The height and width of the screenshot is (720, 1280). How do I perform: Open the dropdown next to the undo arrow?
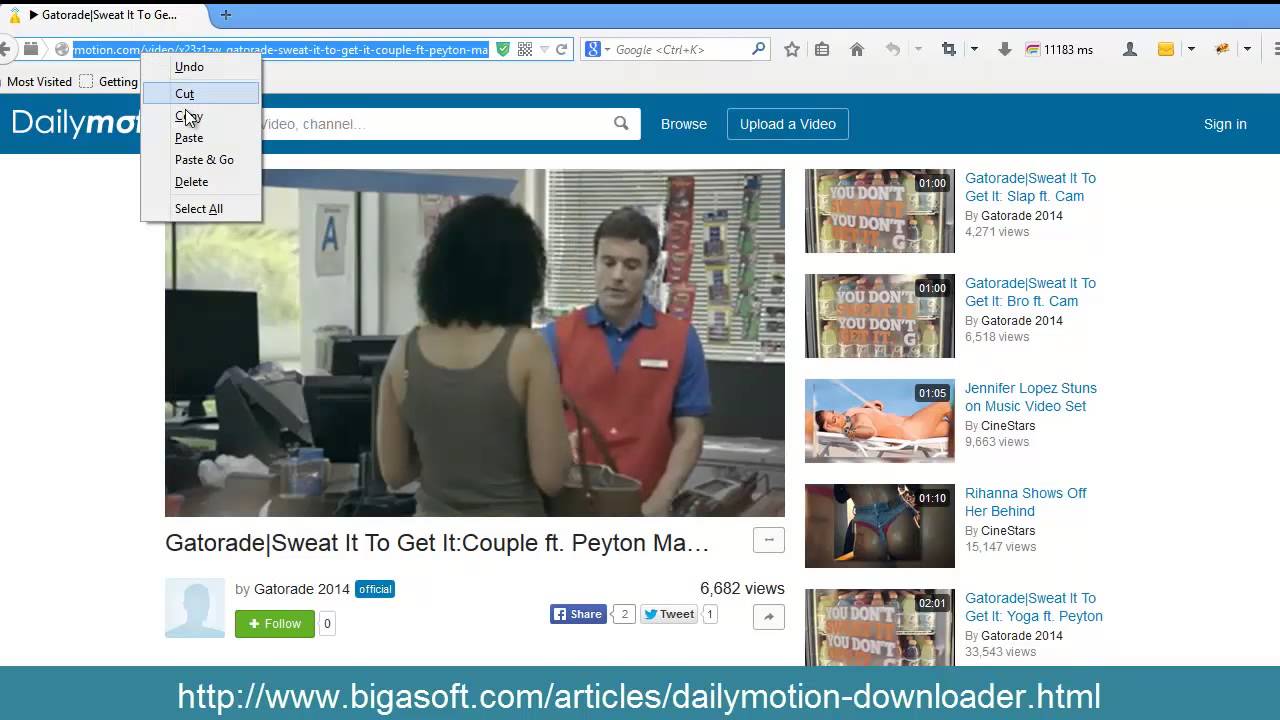918,49
